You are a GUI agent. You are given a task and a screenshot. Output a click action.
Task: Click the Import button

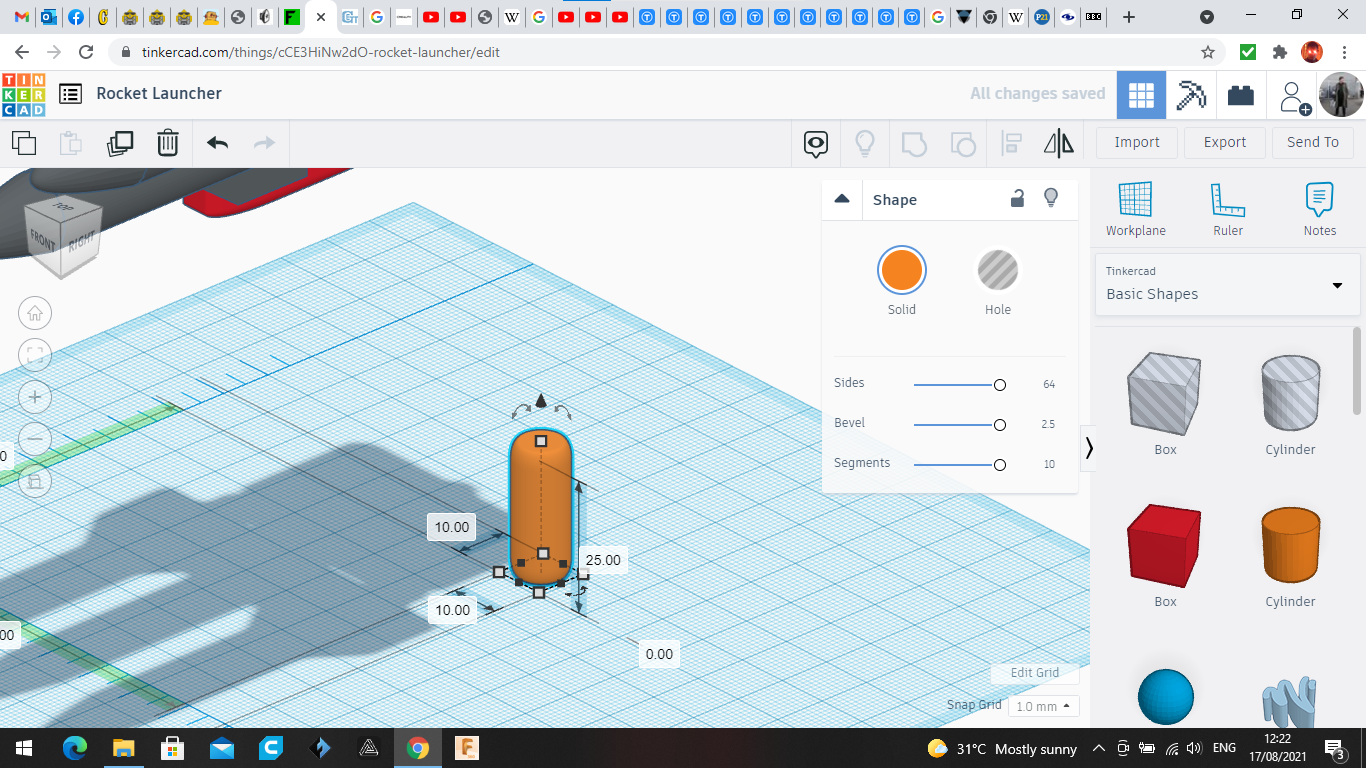tap(1136, 142)
